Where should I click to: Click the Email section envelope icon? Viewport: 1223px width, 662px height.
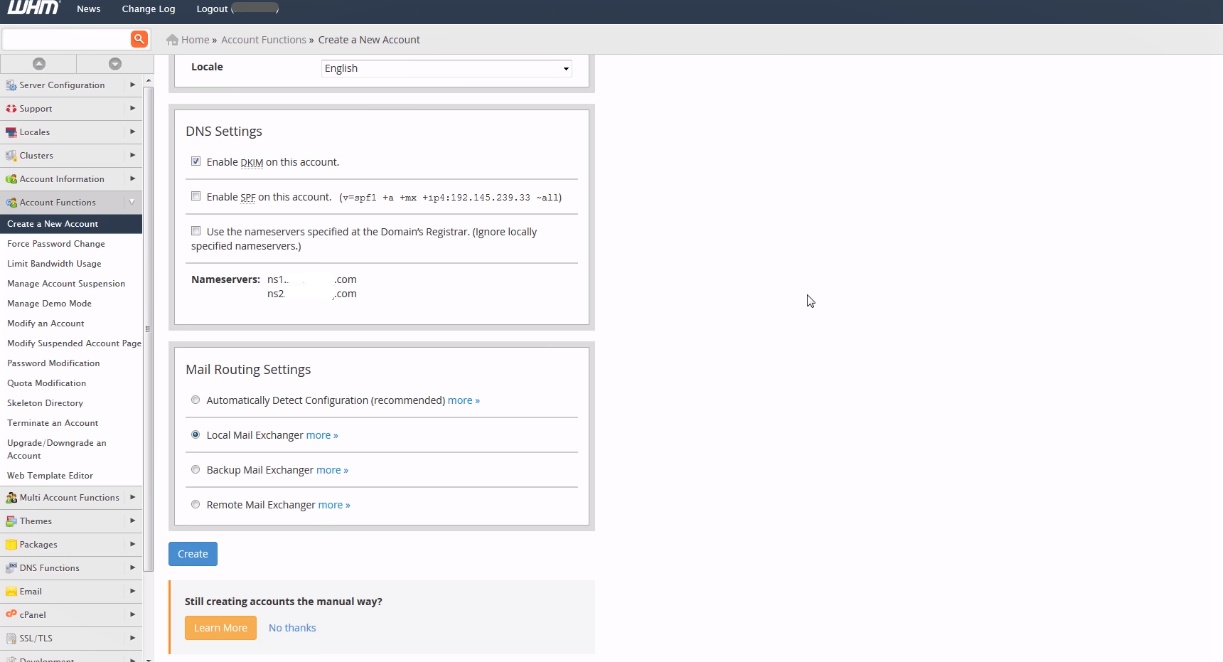(11, 591)
